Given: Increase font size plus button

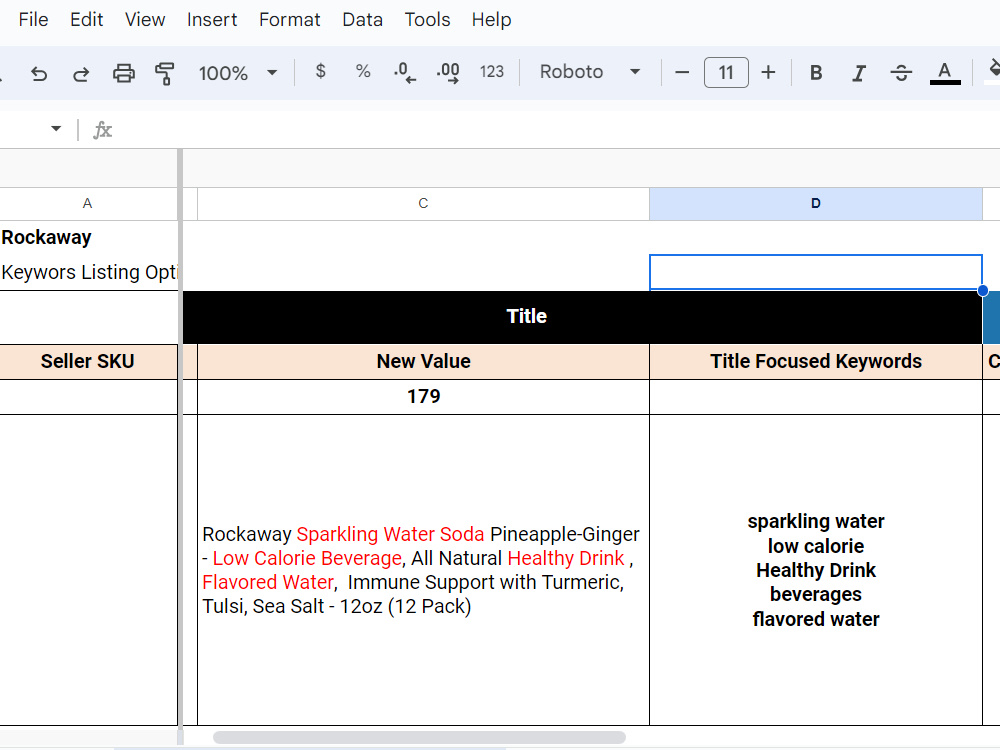Looking at the screenshot, I should click(768, 72).
